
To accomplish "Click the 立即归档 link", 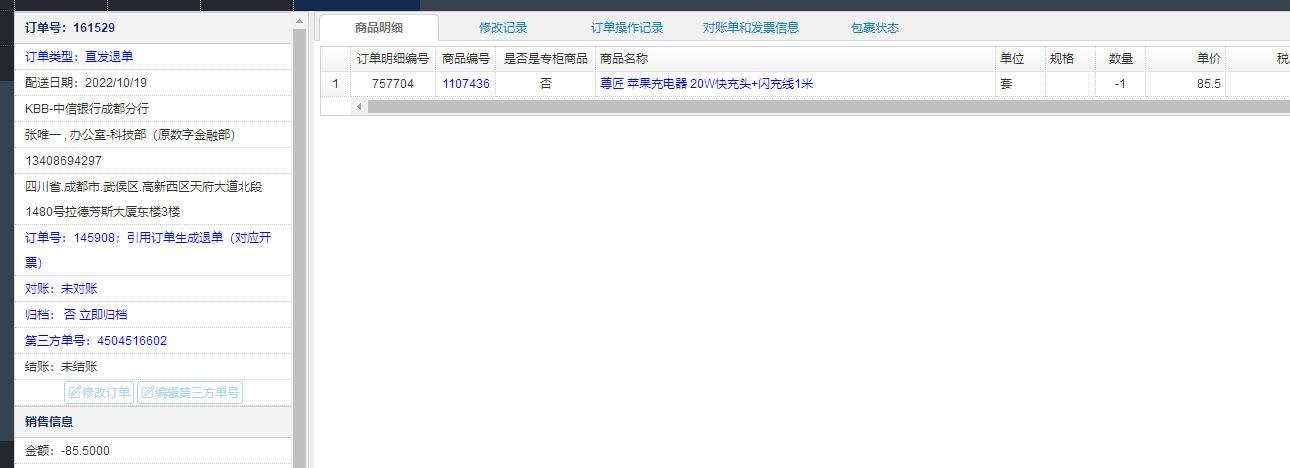I will pos(103,315).
